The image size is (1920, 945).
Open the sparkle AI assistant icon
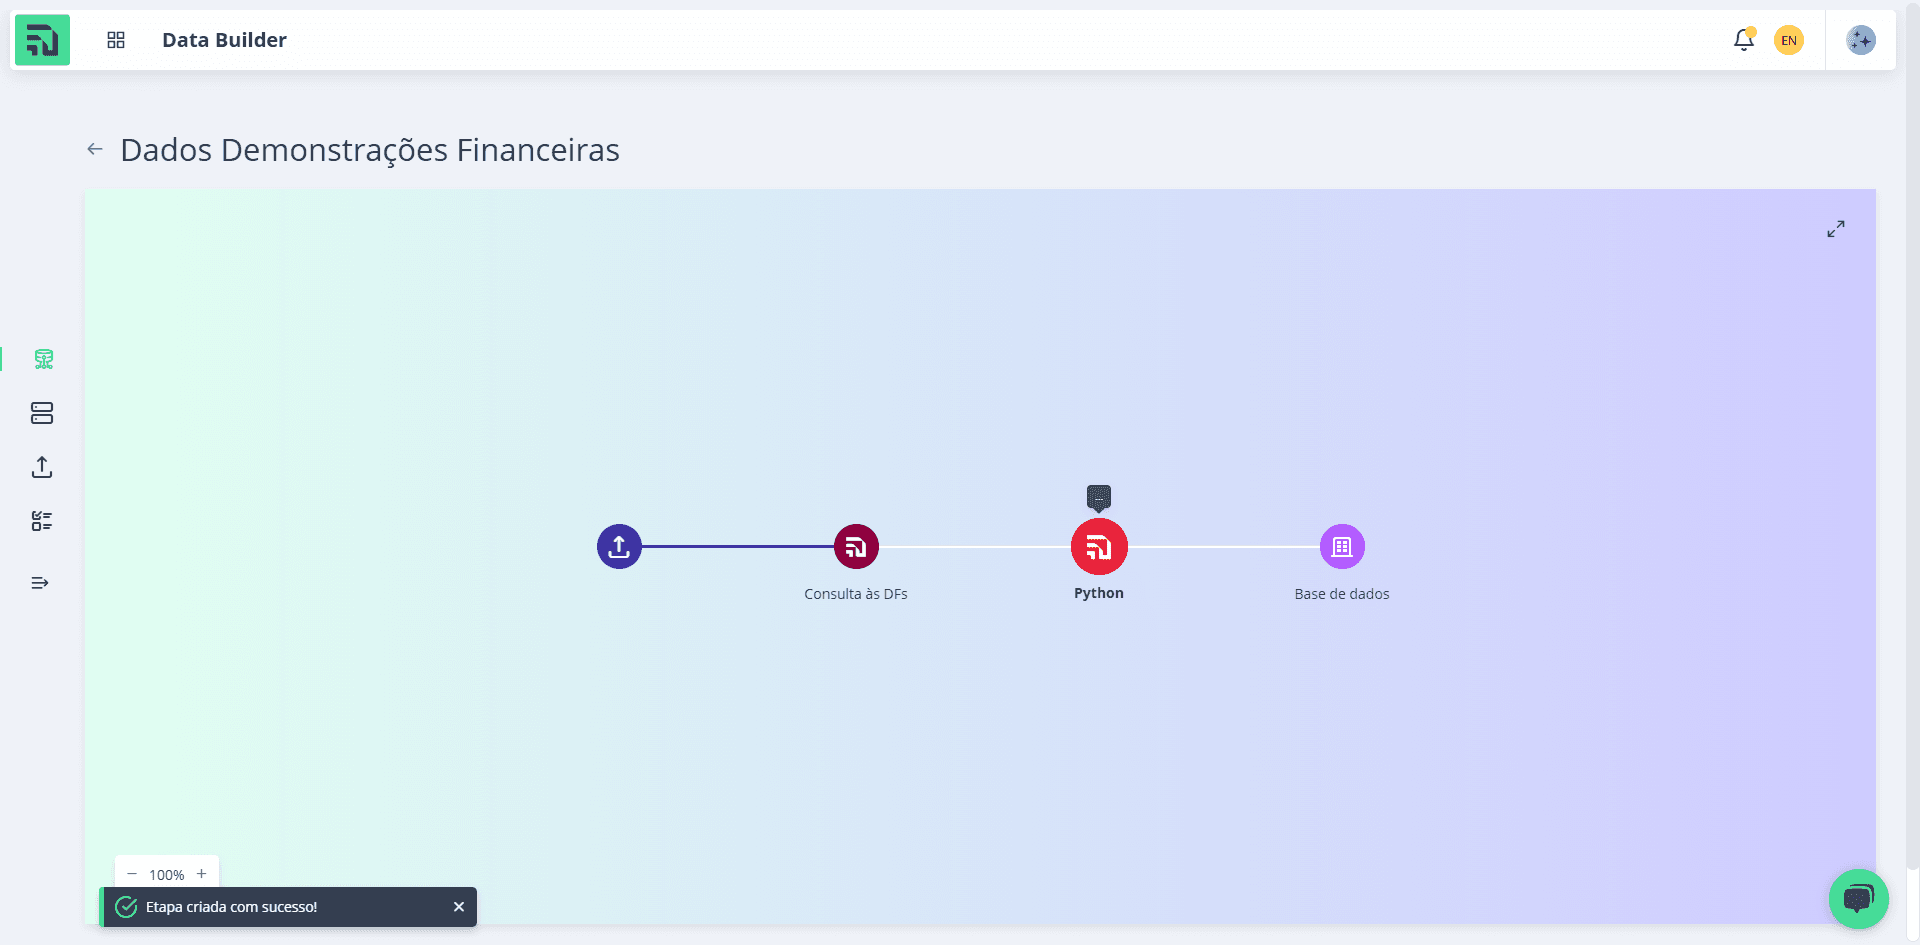pyautogui.click(x=1861, y=40)
